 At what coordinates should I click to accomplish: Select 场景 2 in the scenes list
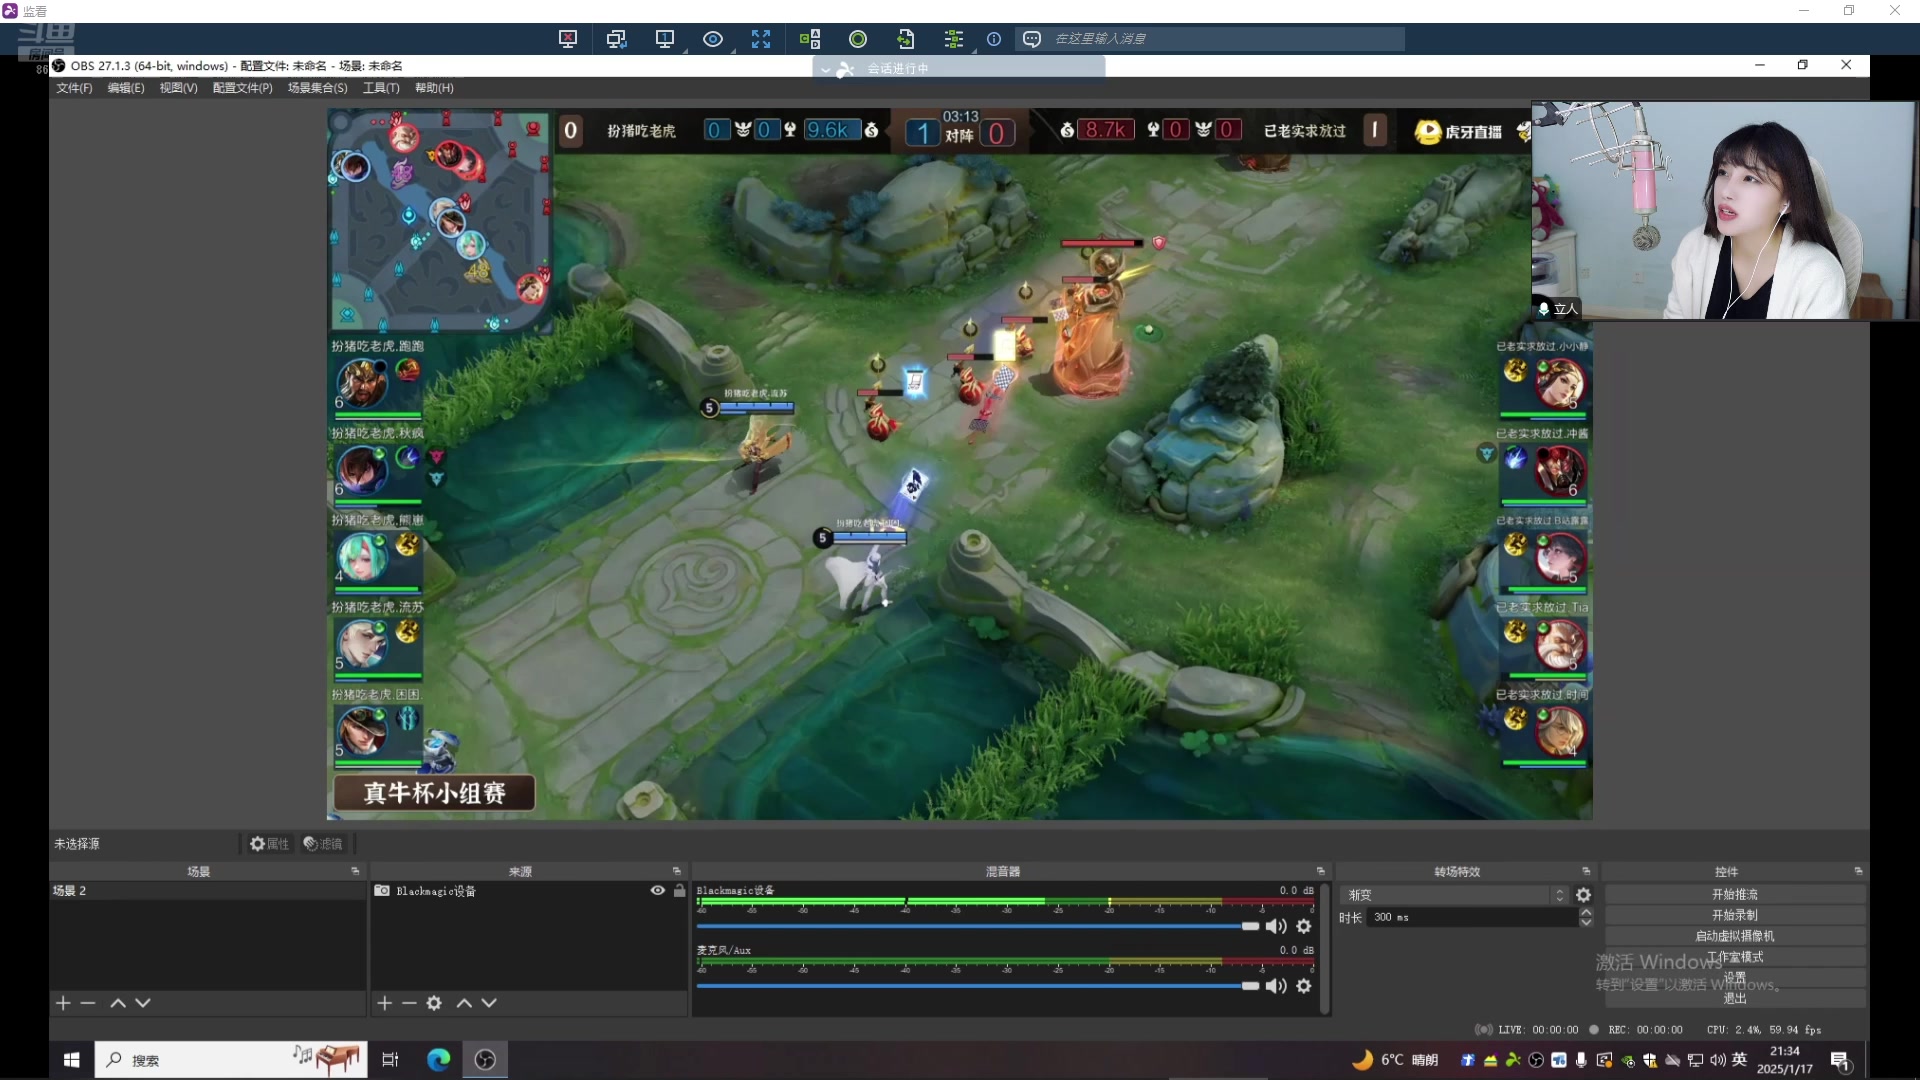coord(208,890)
